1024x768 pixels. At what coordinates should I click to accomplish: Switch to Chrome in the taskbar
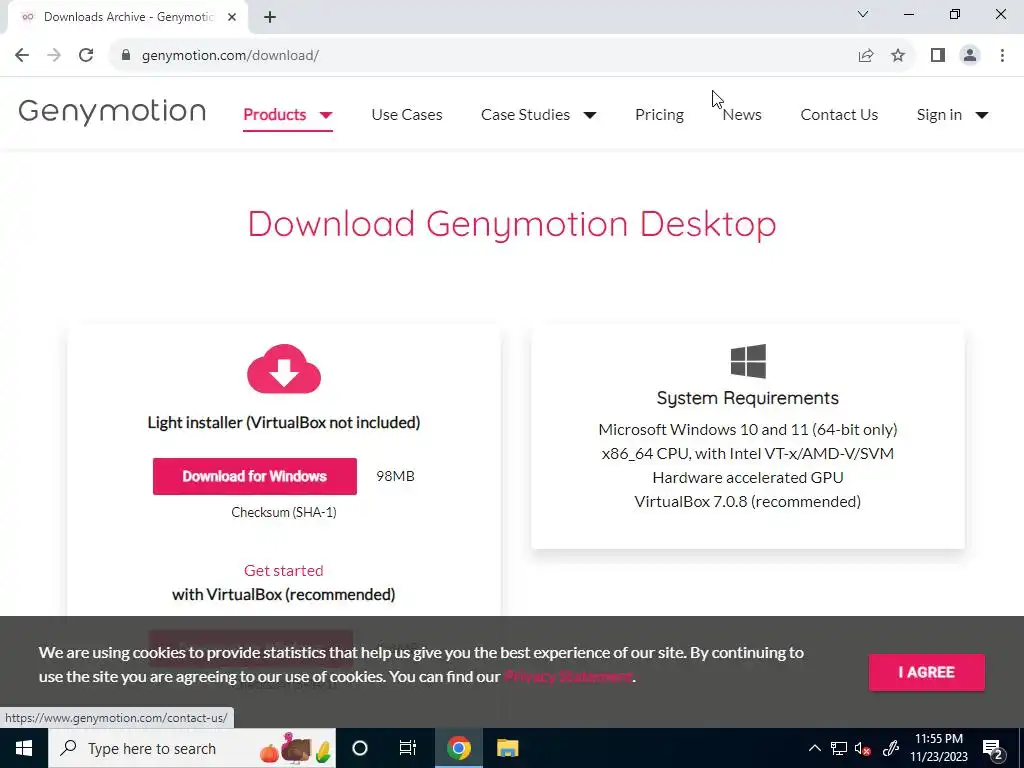[458, 748]
